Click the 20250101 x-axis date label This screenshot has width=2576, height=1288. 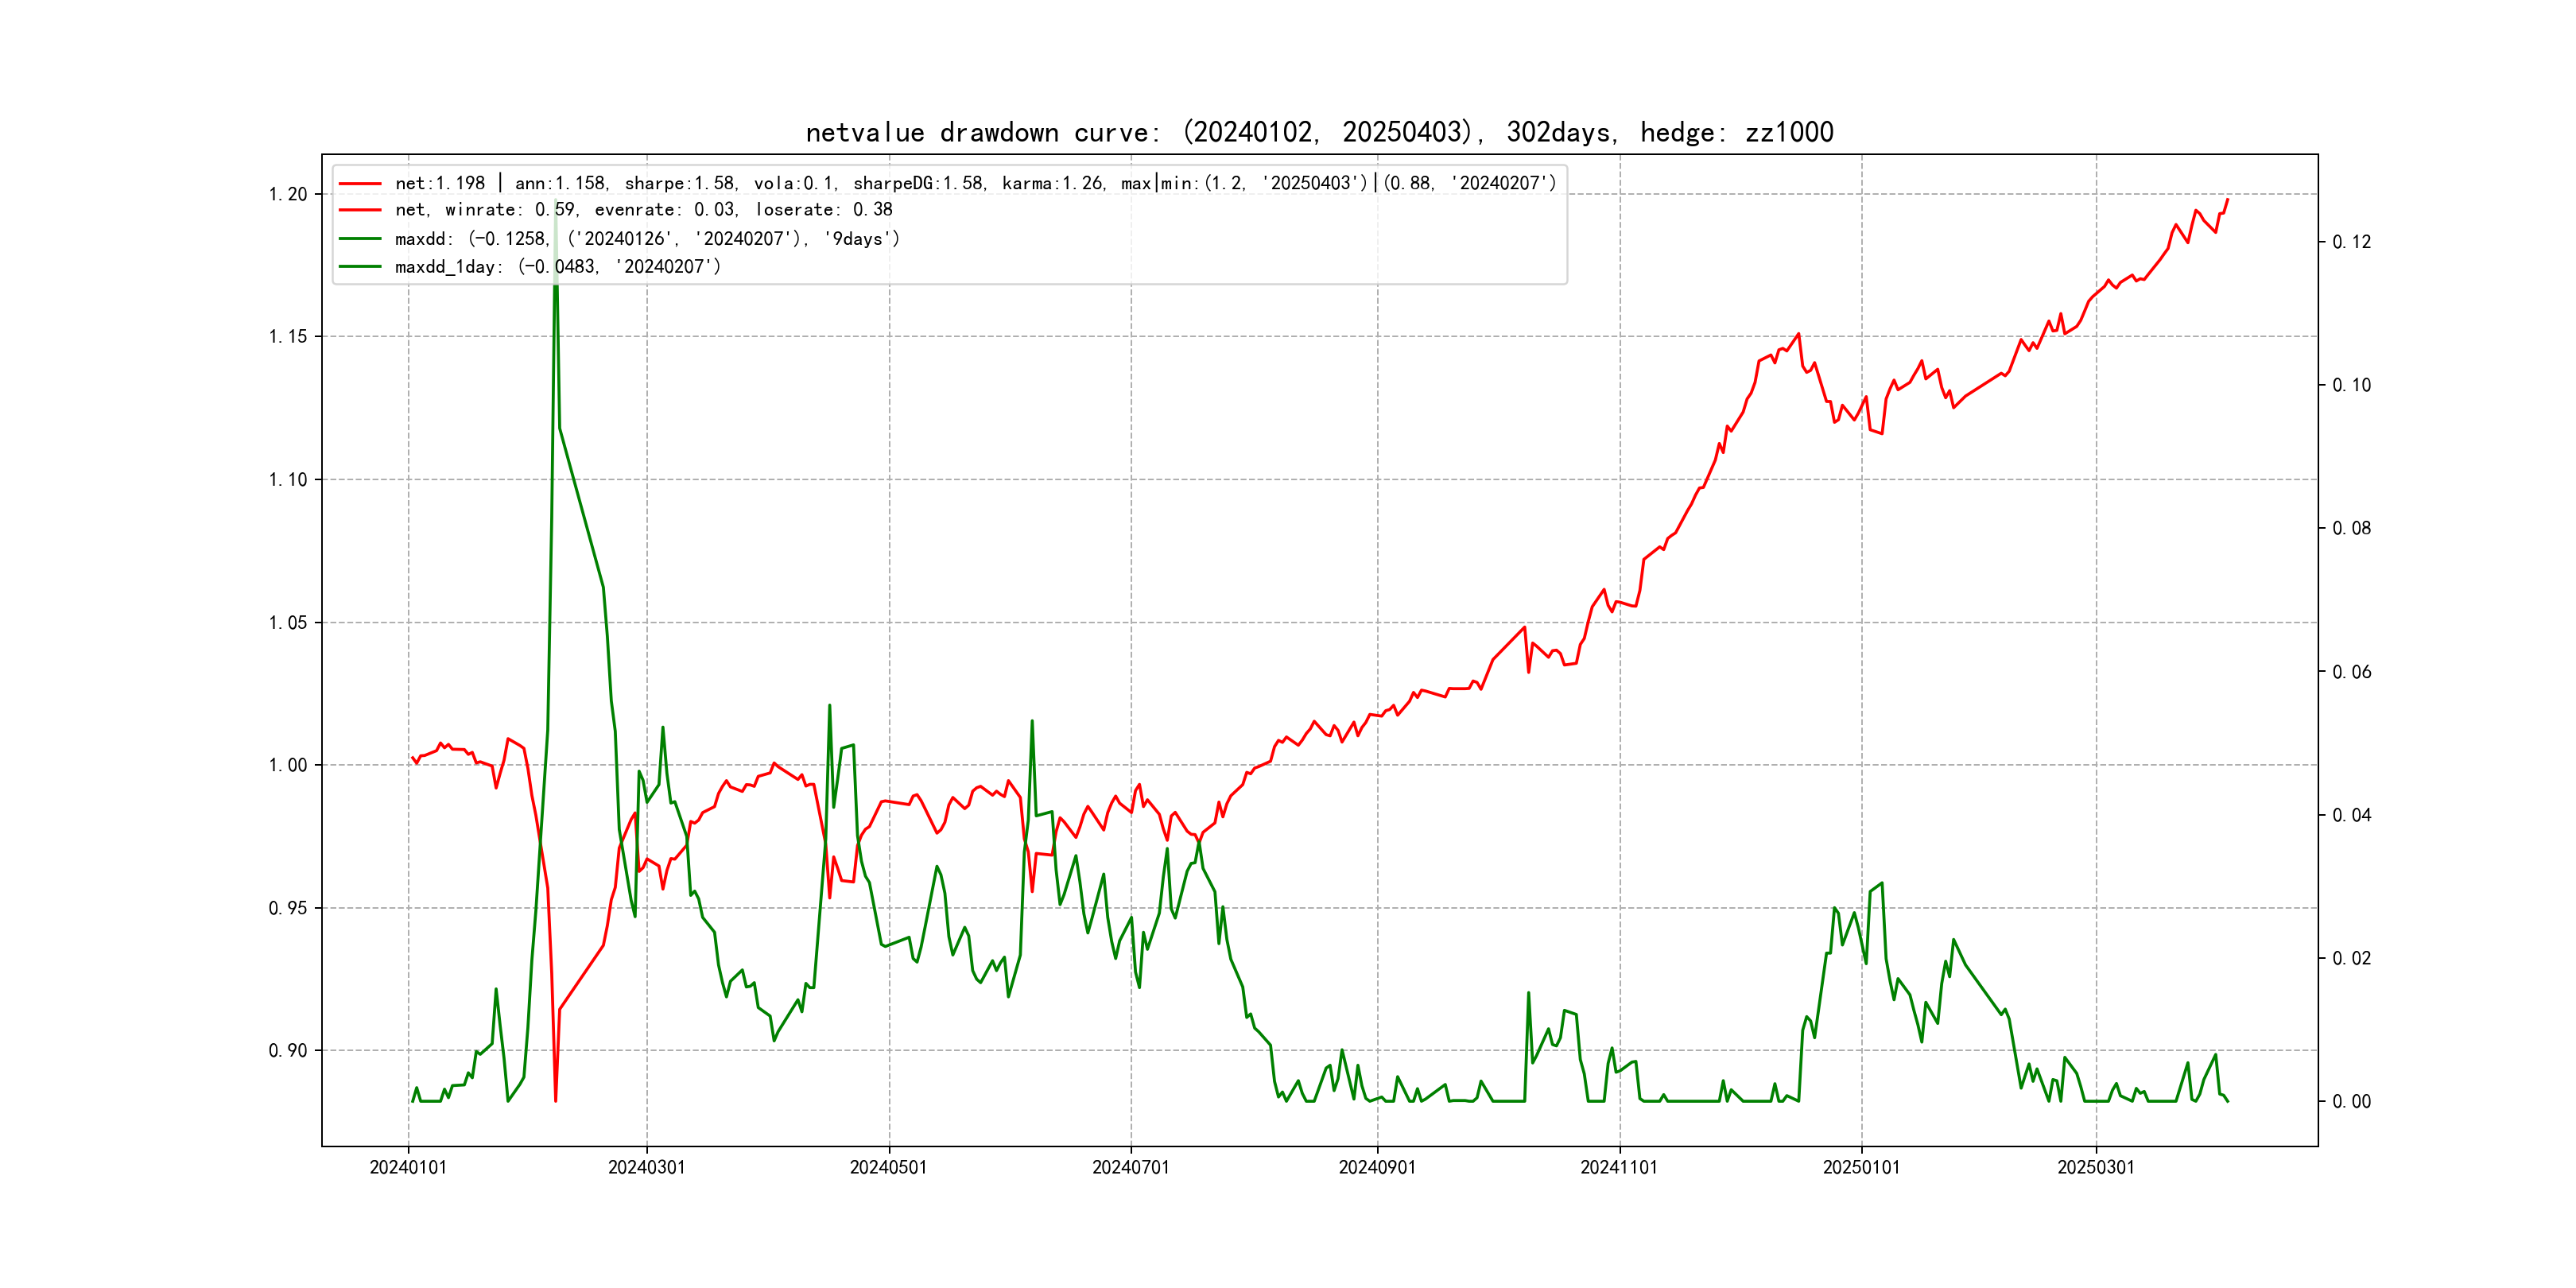(x=1861, y=1168)
